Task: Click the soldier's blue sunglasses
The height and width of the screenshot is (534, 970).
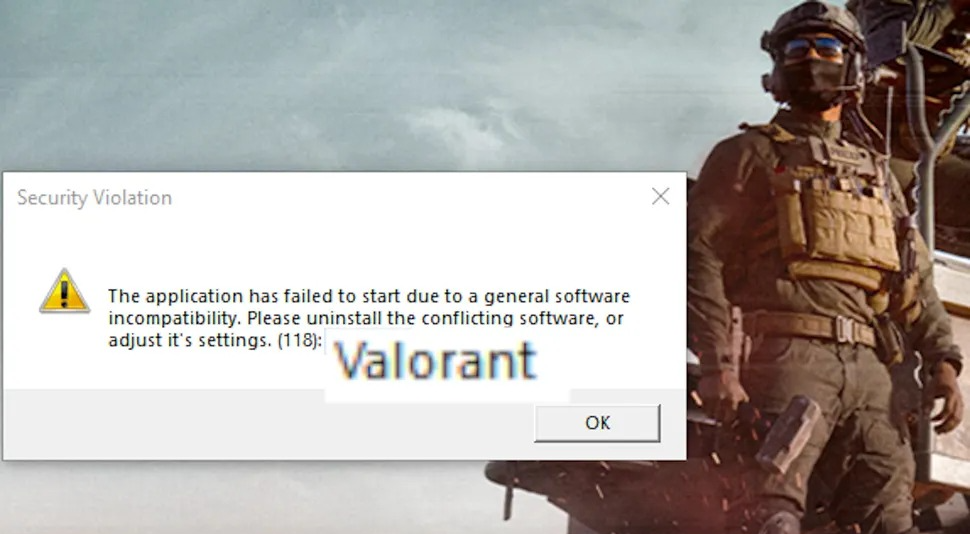Action: (813, 48)
